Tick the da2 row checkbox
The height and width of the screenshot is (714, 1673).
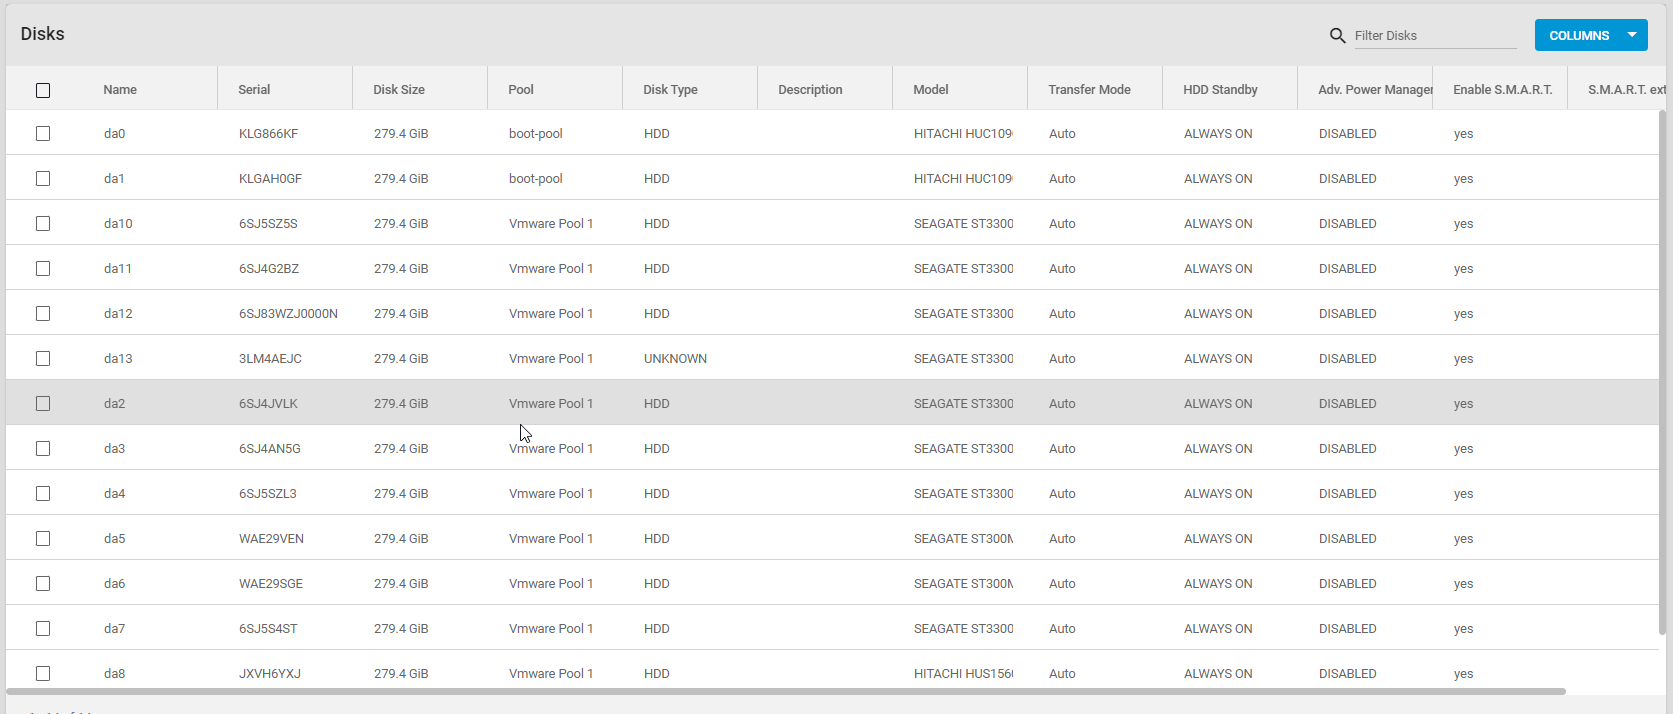tap(43, 403)
